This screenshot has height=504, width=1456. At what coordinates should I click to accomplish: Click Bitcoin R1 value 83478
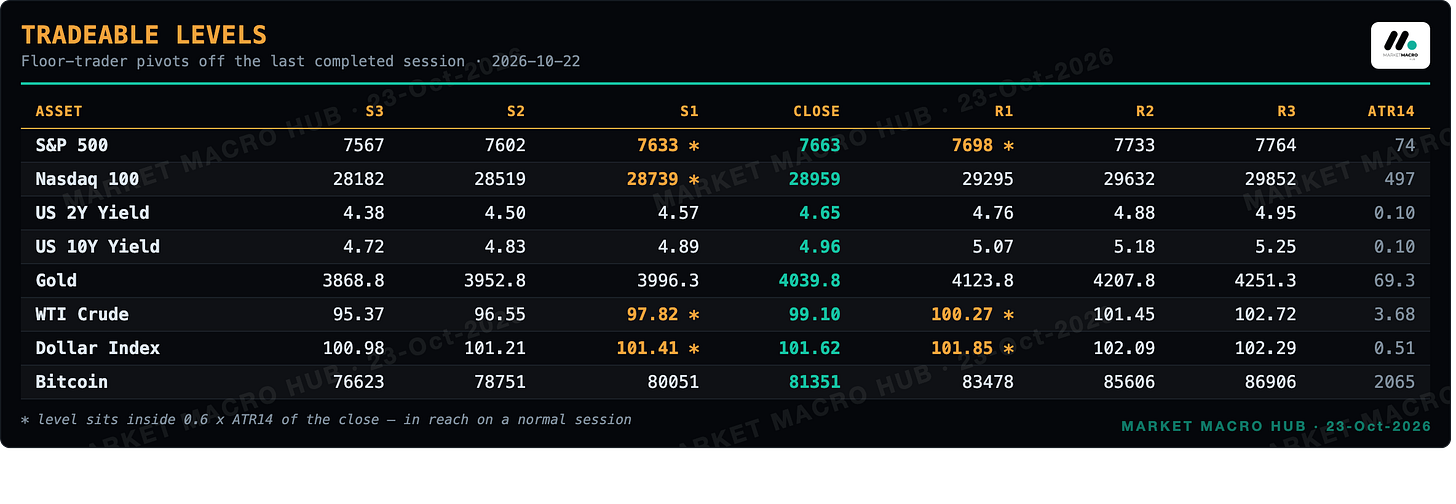pos(988,382)
